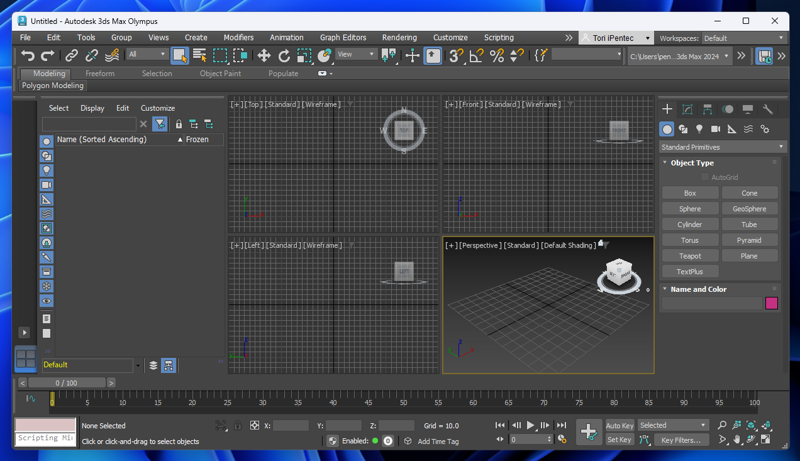Toggle Percent Snap icon
The image size is (800, 461).
[x=496, y=56]
